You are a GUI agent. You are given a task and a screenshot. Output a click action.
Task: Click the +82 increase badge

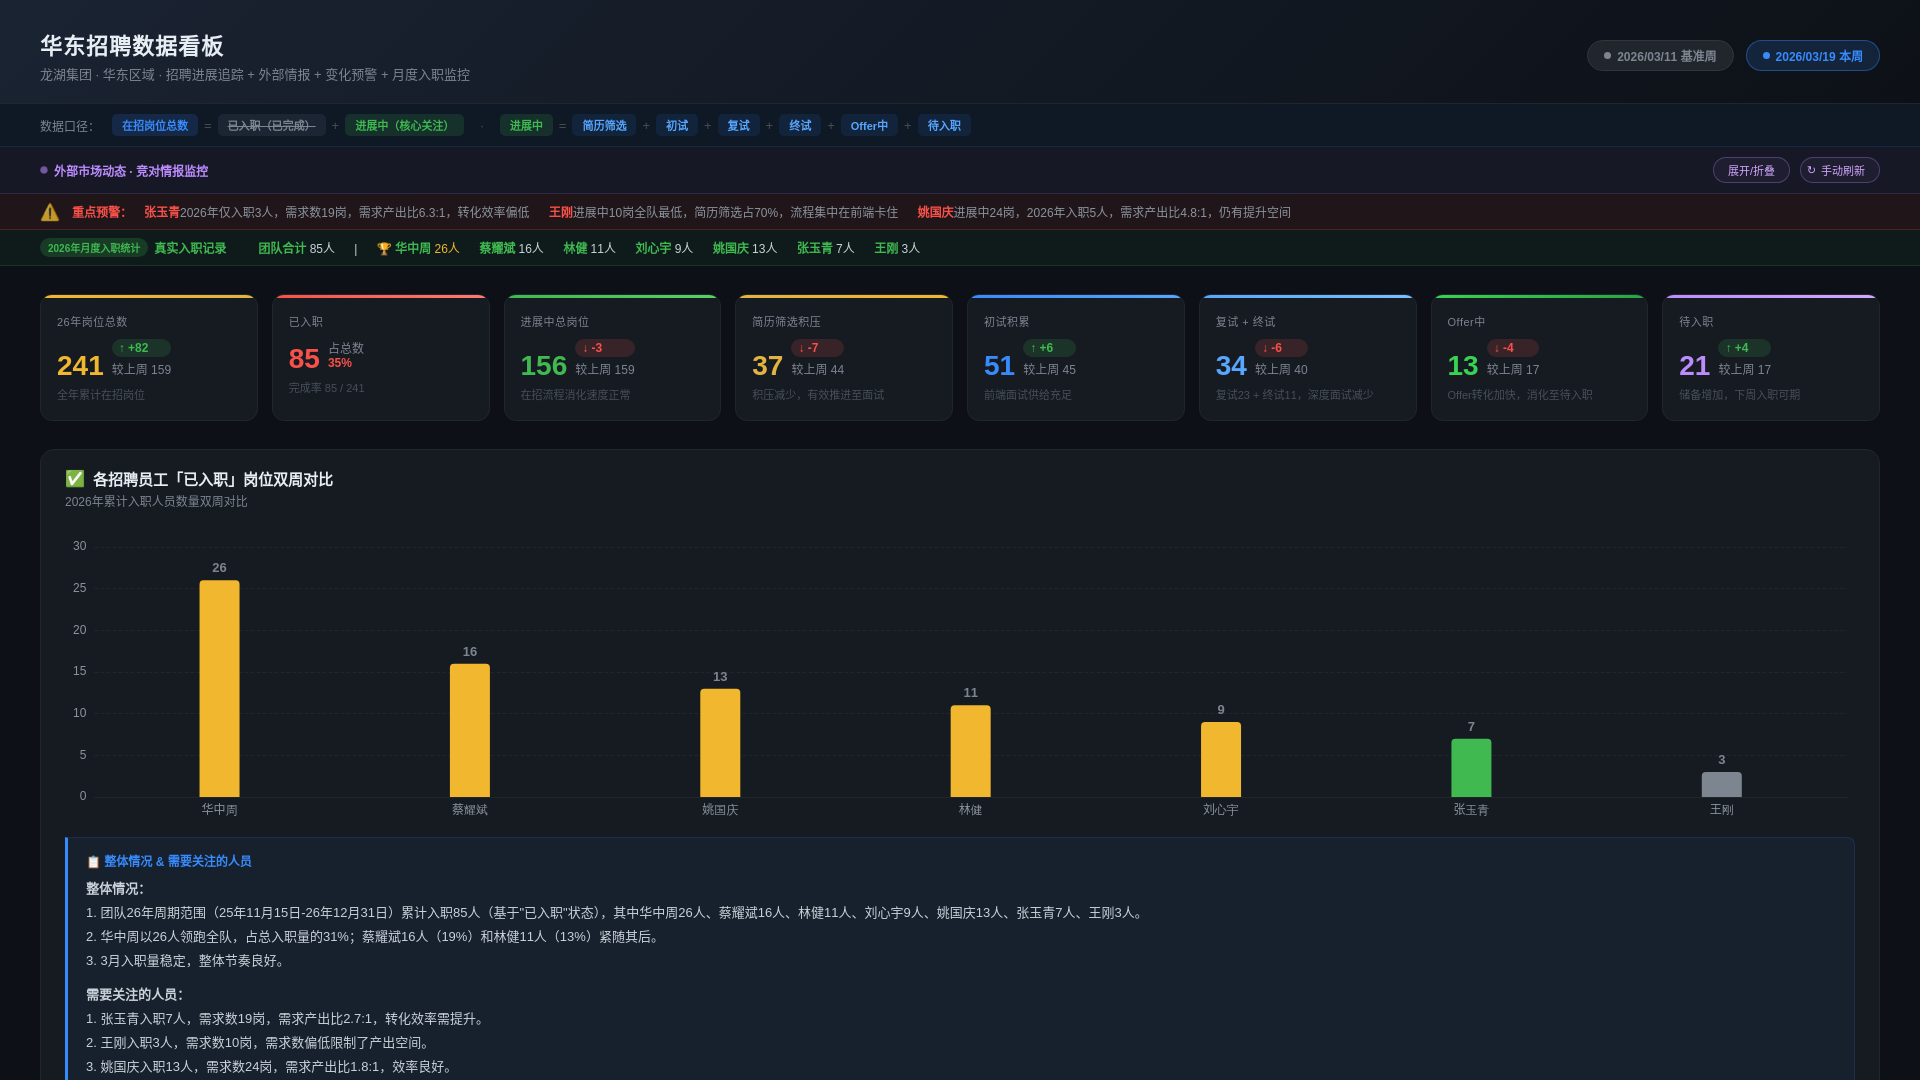click(x=141, y=348)
